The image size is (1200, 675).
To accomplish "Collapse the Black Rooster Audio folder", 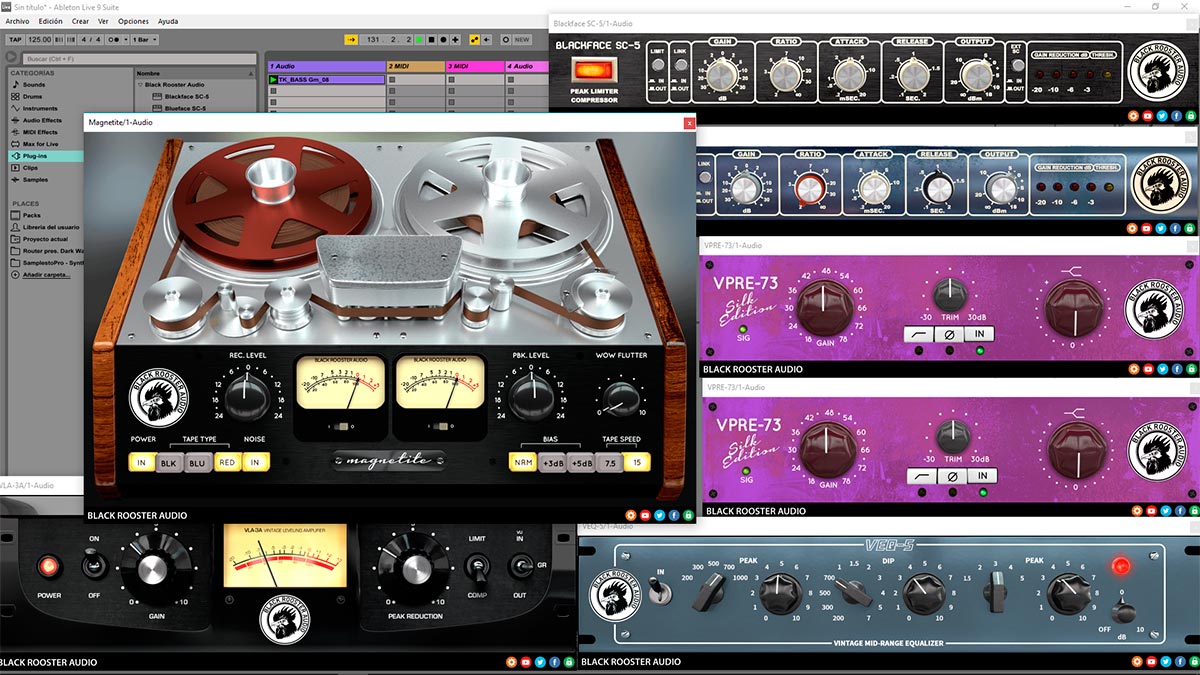I will point(141,85).
